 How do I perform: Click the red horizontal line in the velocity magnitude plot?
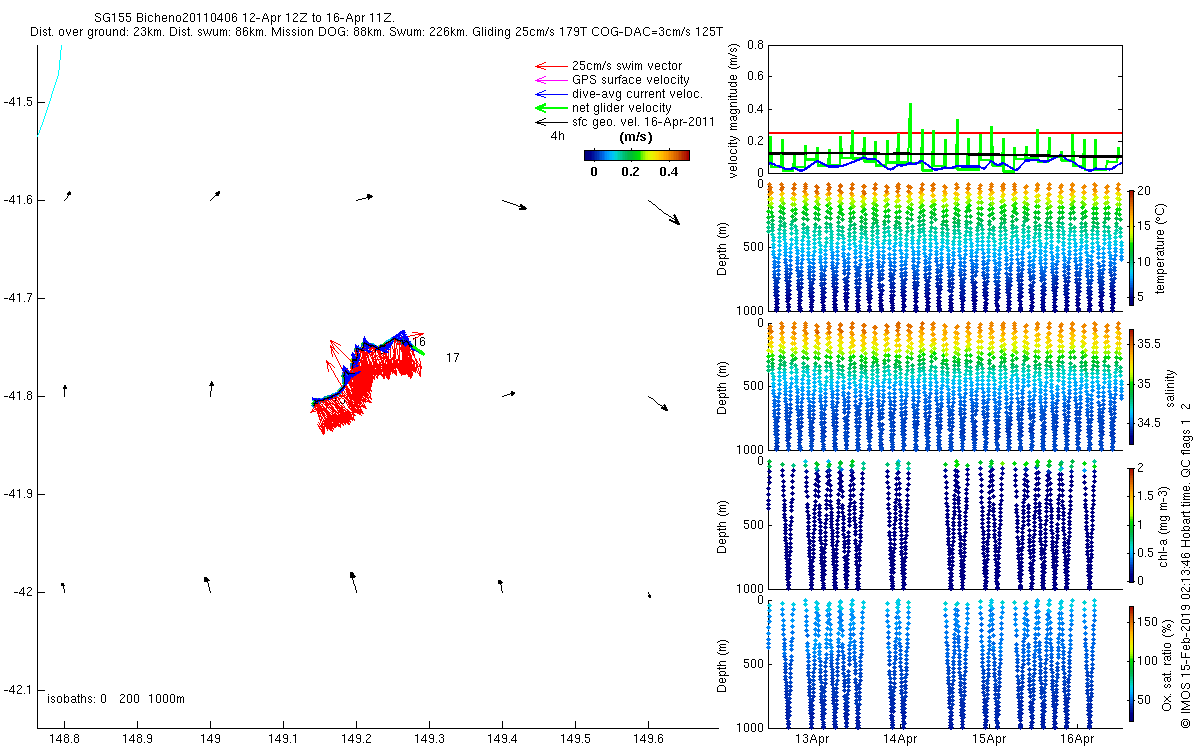943,132
